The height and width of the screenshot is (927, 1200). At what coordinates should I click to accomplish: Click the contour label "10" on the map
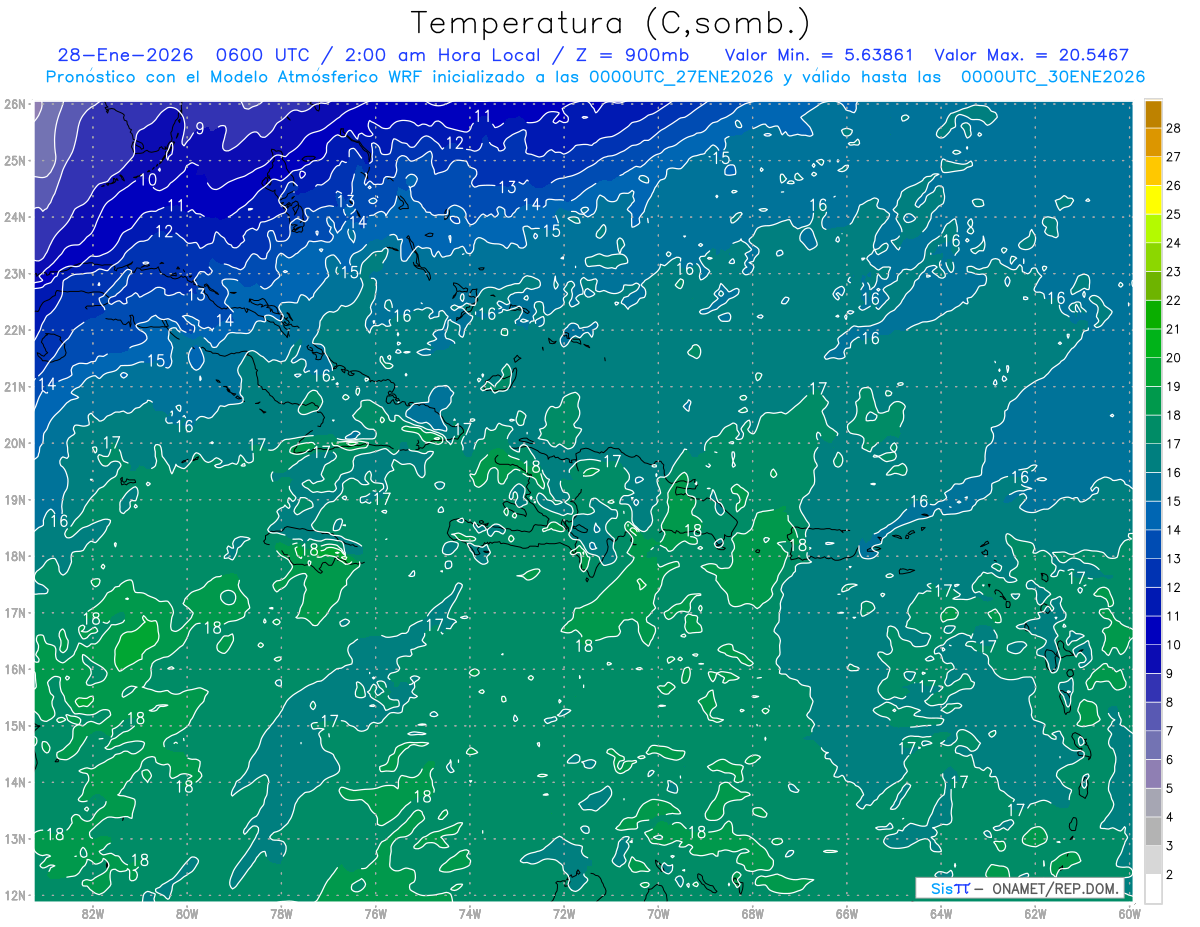(148, 180)
